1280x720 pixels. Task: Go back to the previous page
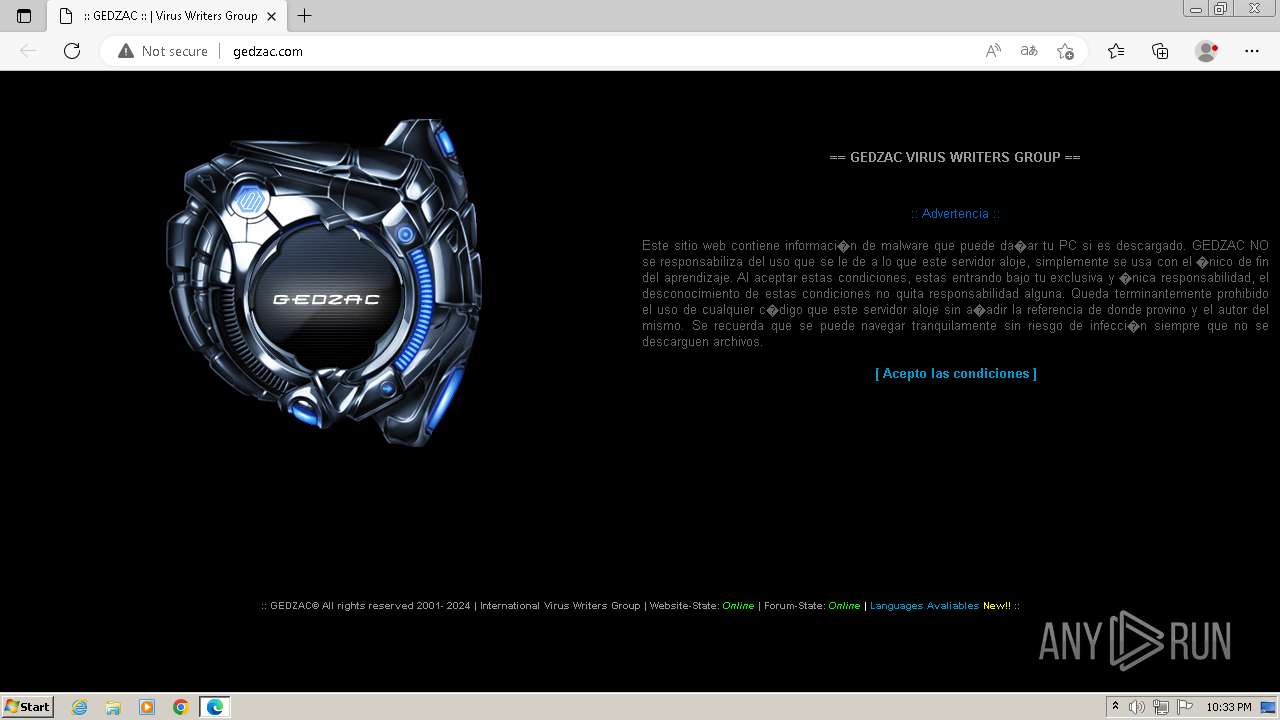[x=28, y=51]
